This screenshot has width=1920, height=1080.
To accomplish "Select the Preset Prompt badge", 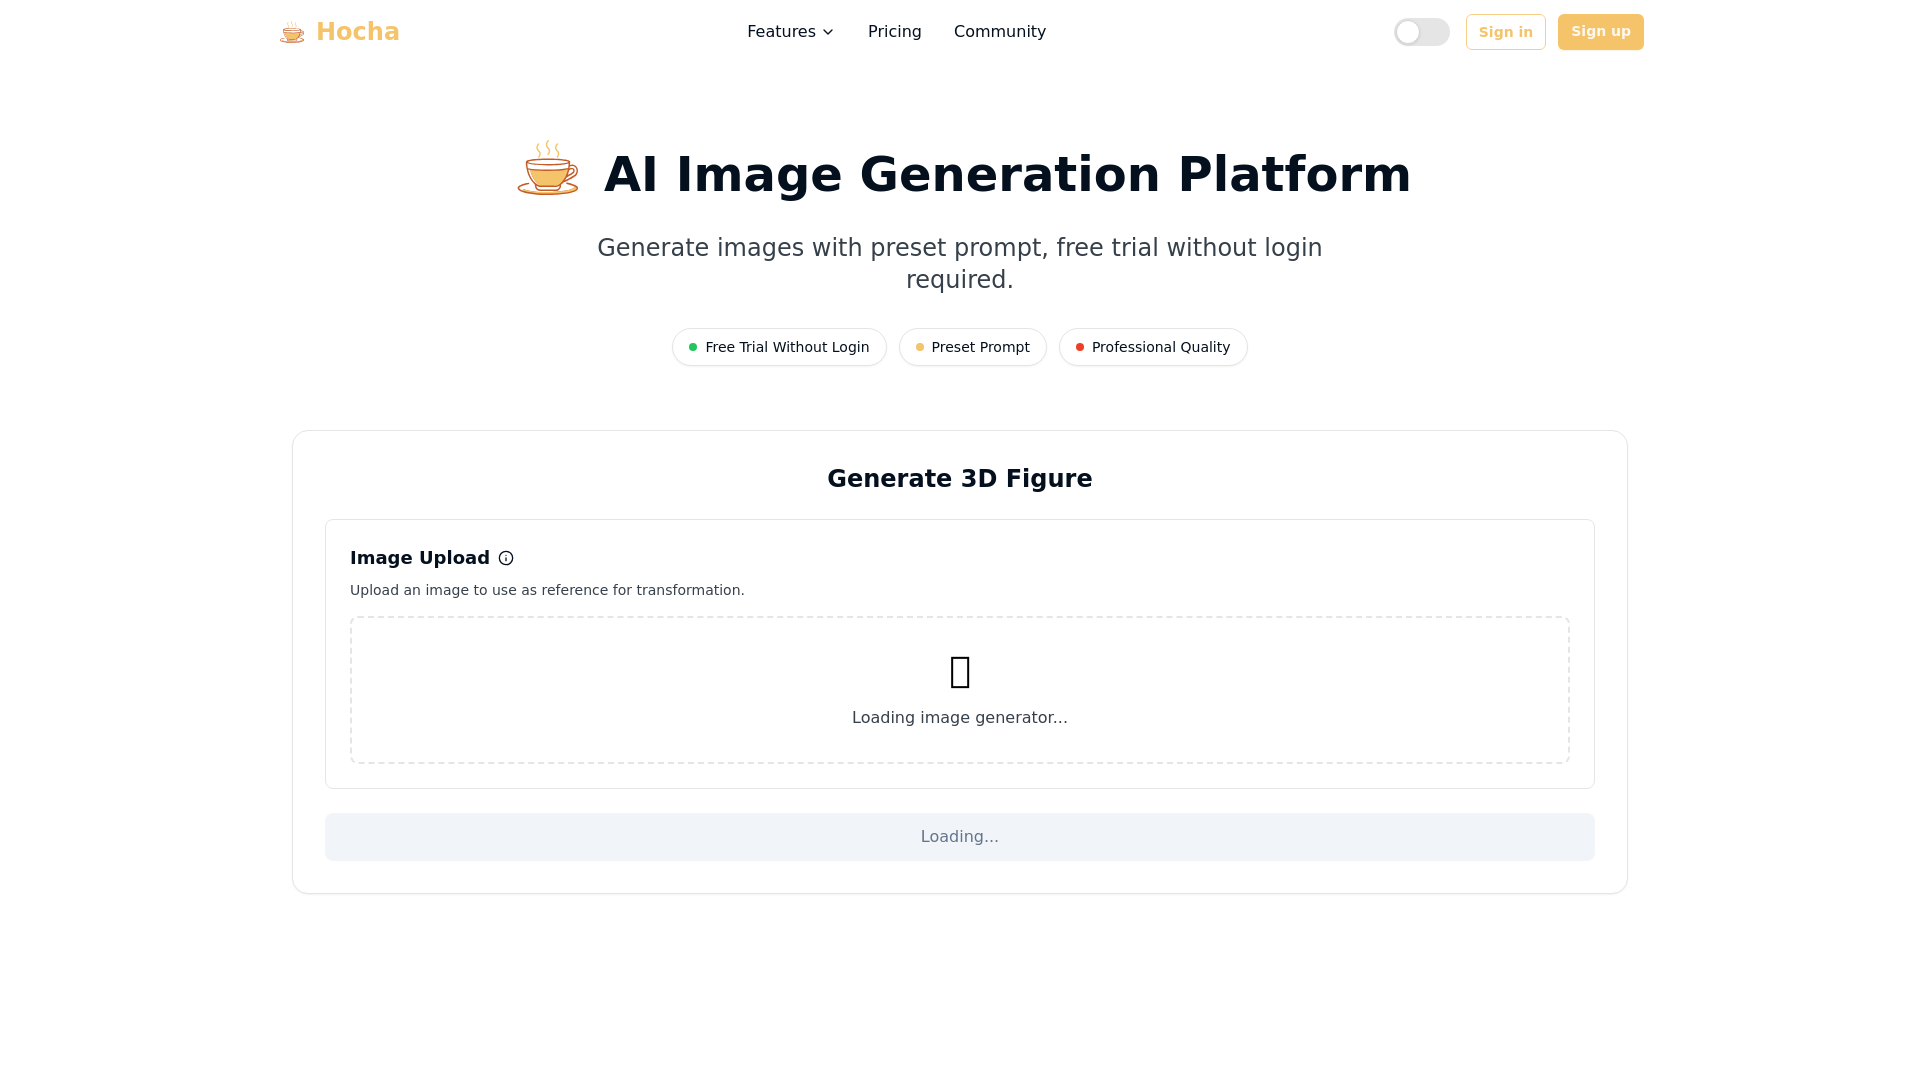I will (x=972, y=347).
